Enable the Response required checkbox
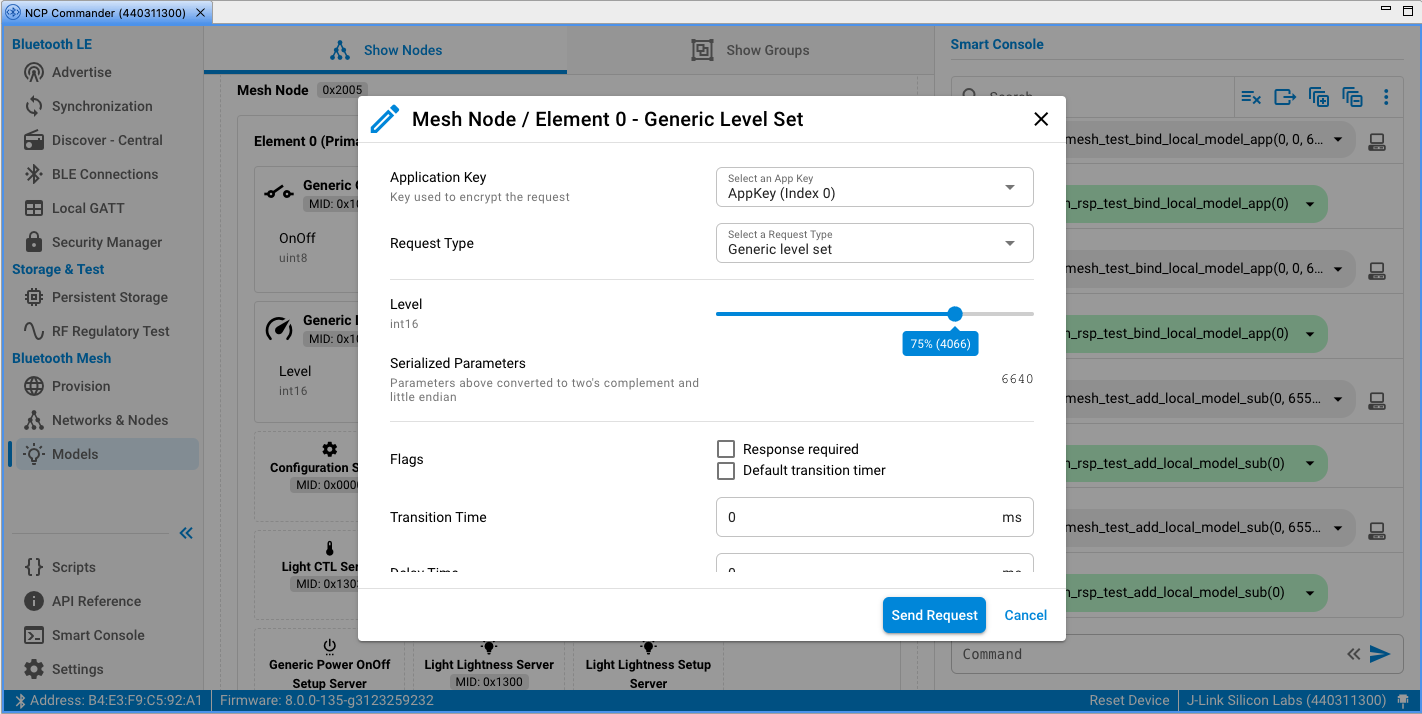 tap(726, 449)
